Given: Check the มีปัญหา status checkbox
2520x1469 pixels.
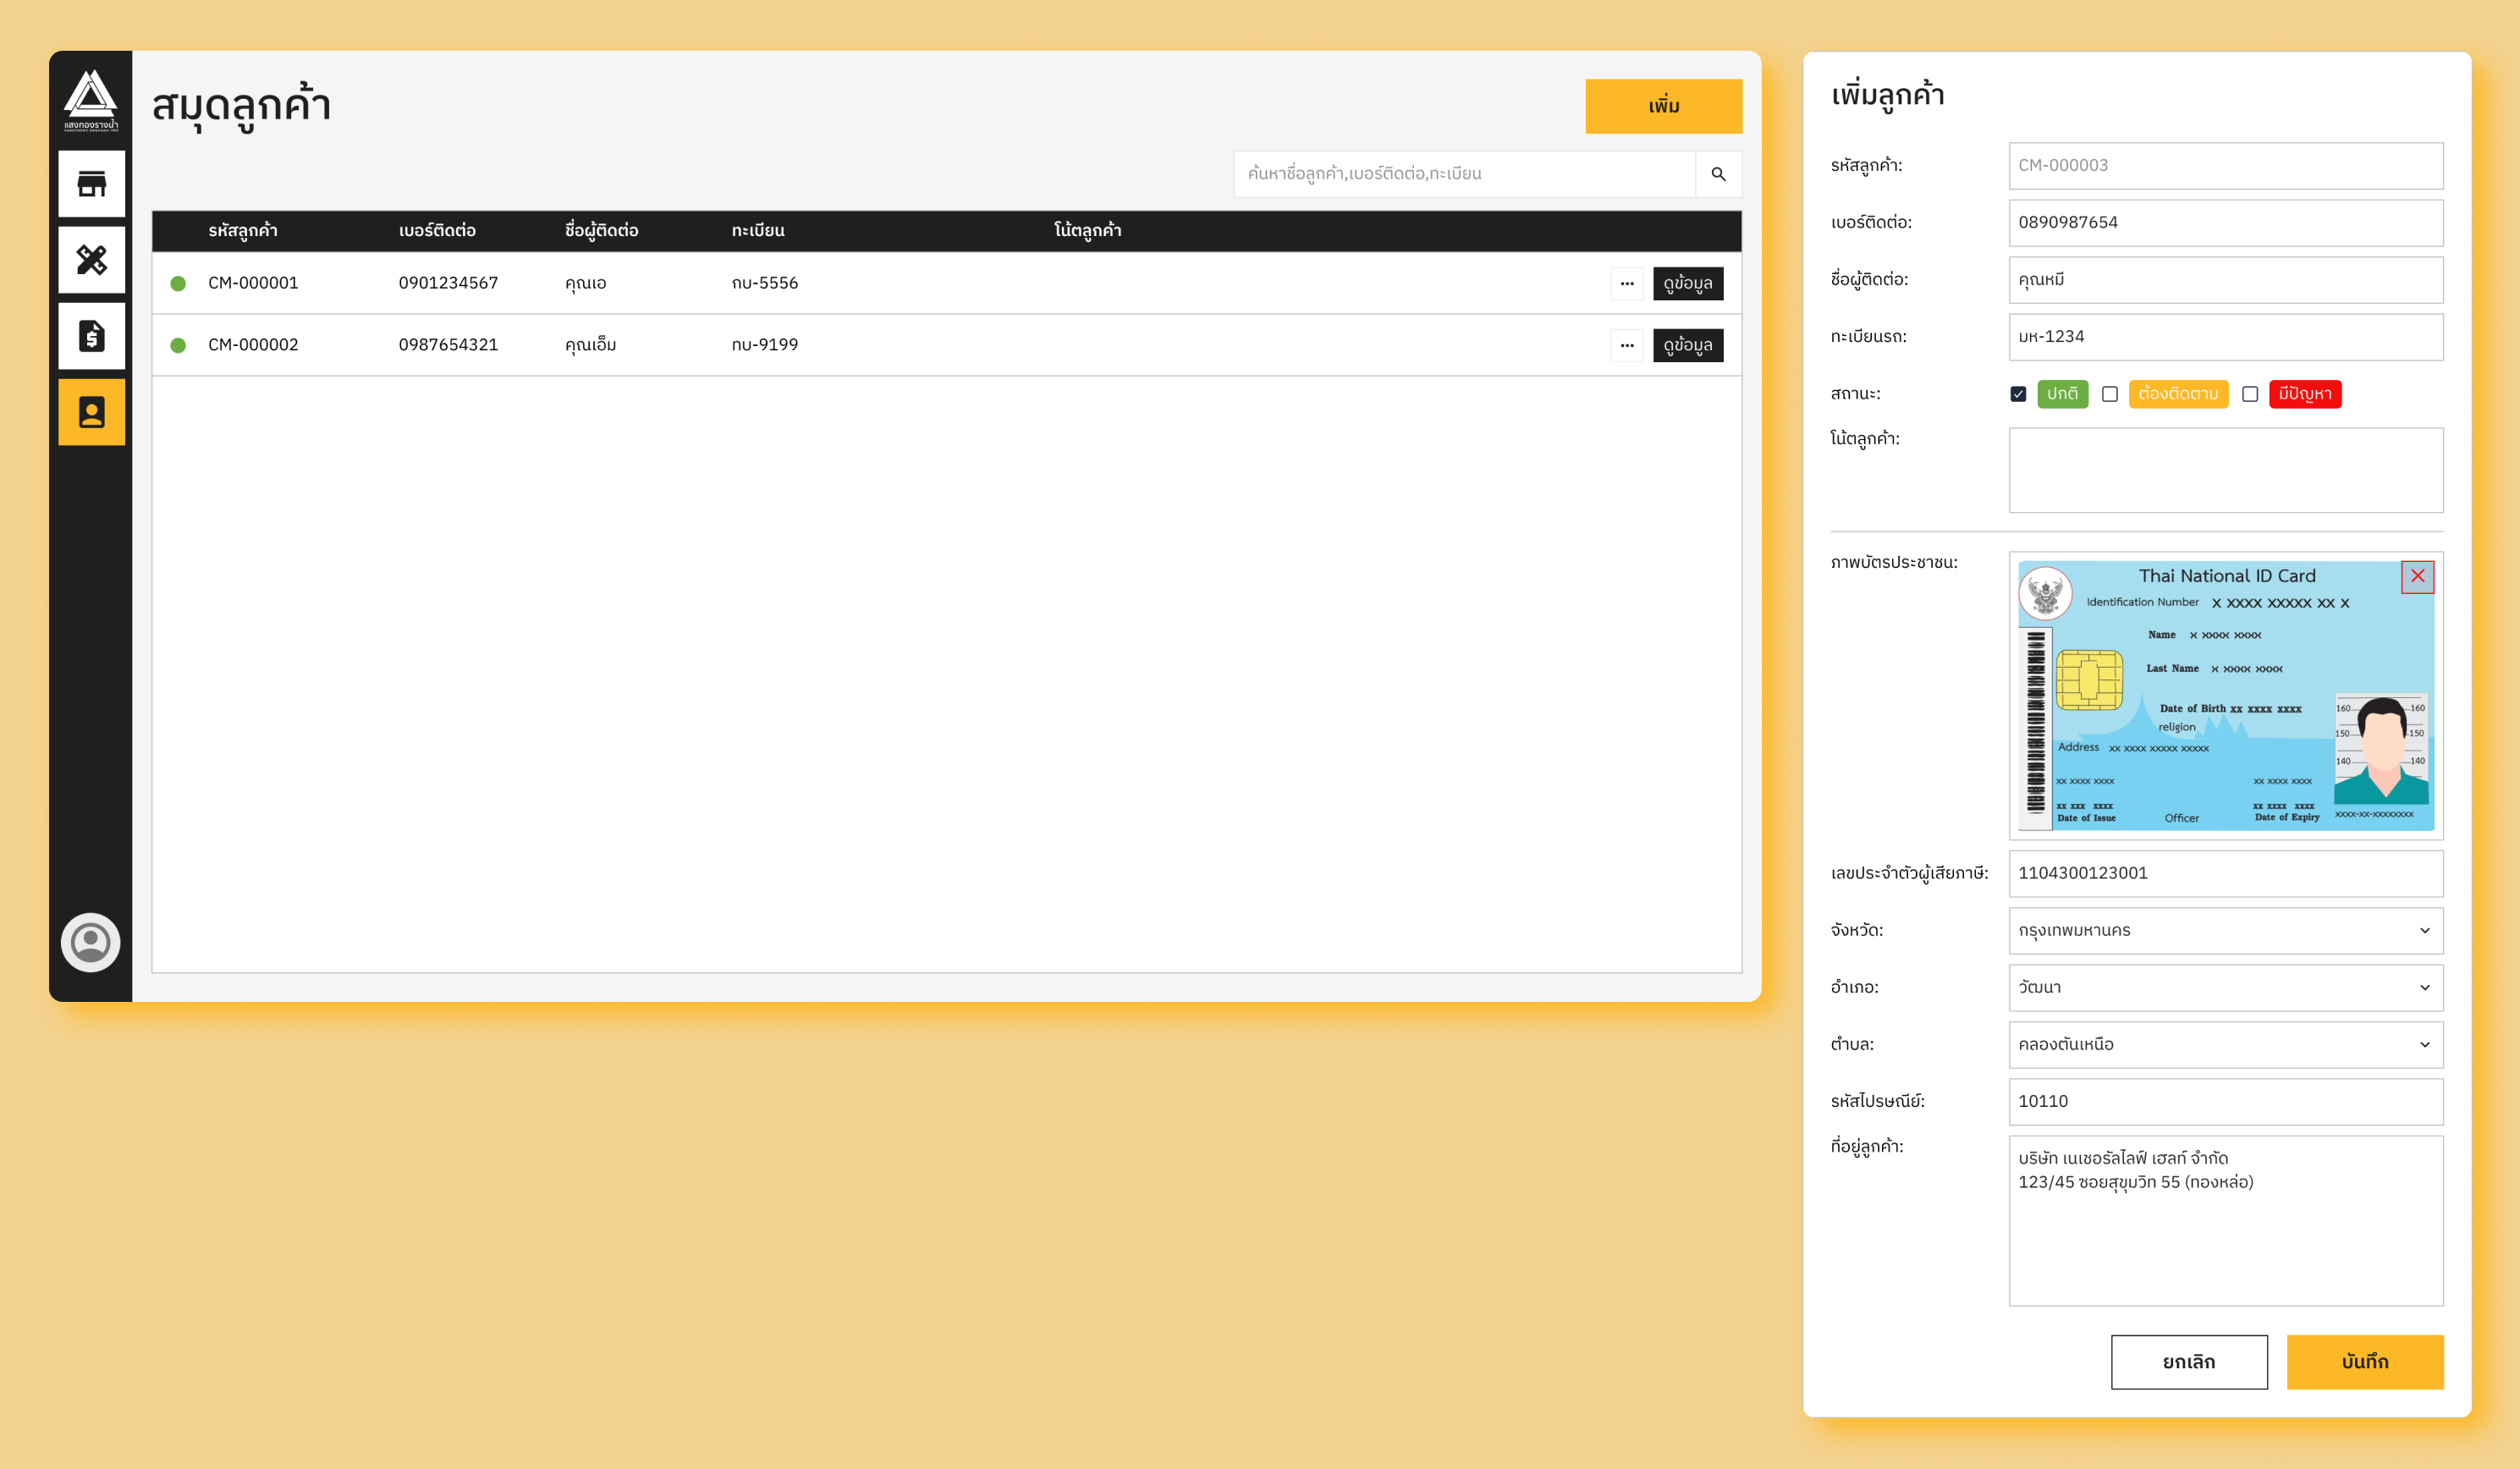Looking at the screenshot, I should [2251, 394].
